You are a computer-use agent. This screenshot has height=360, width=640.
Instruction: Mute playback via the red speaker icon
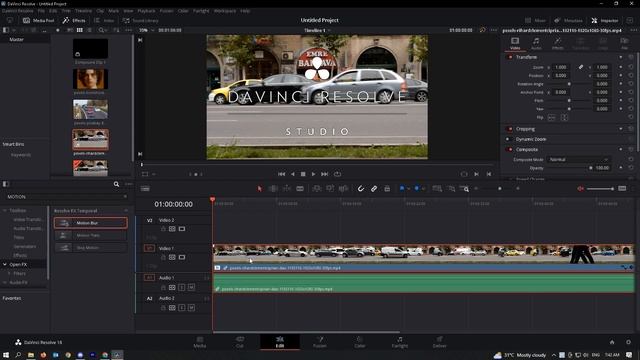(580, 189)
